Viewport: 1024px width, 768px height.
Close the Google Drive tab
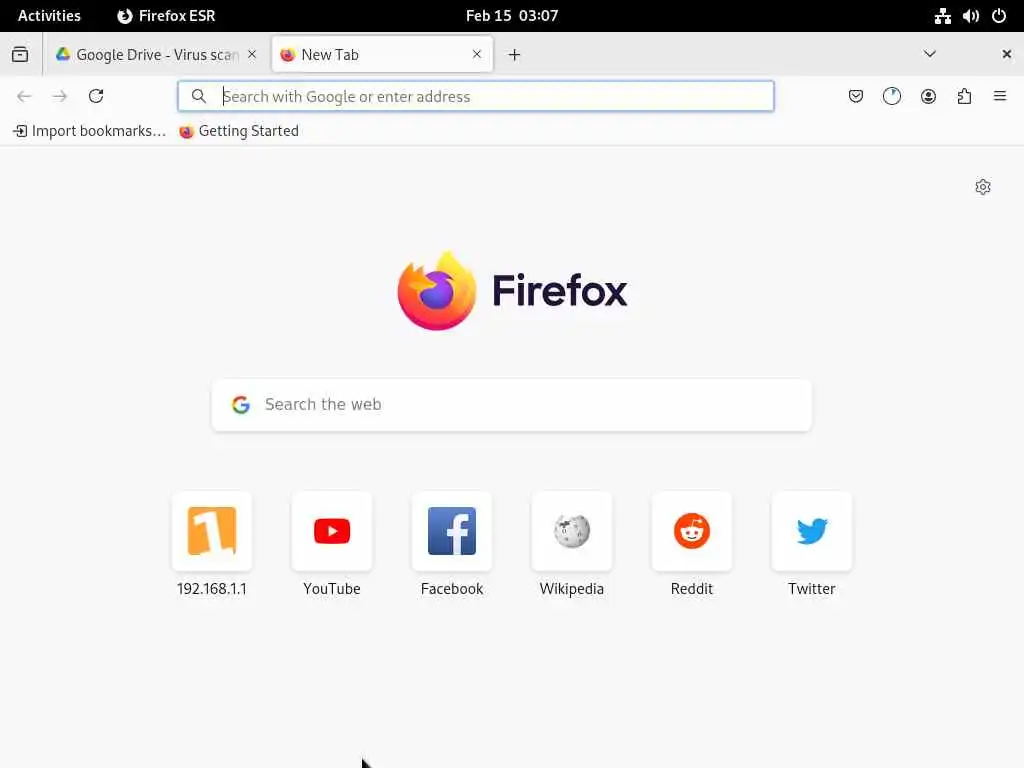[x=252, y=54]
